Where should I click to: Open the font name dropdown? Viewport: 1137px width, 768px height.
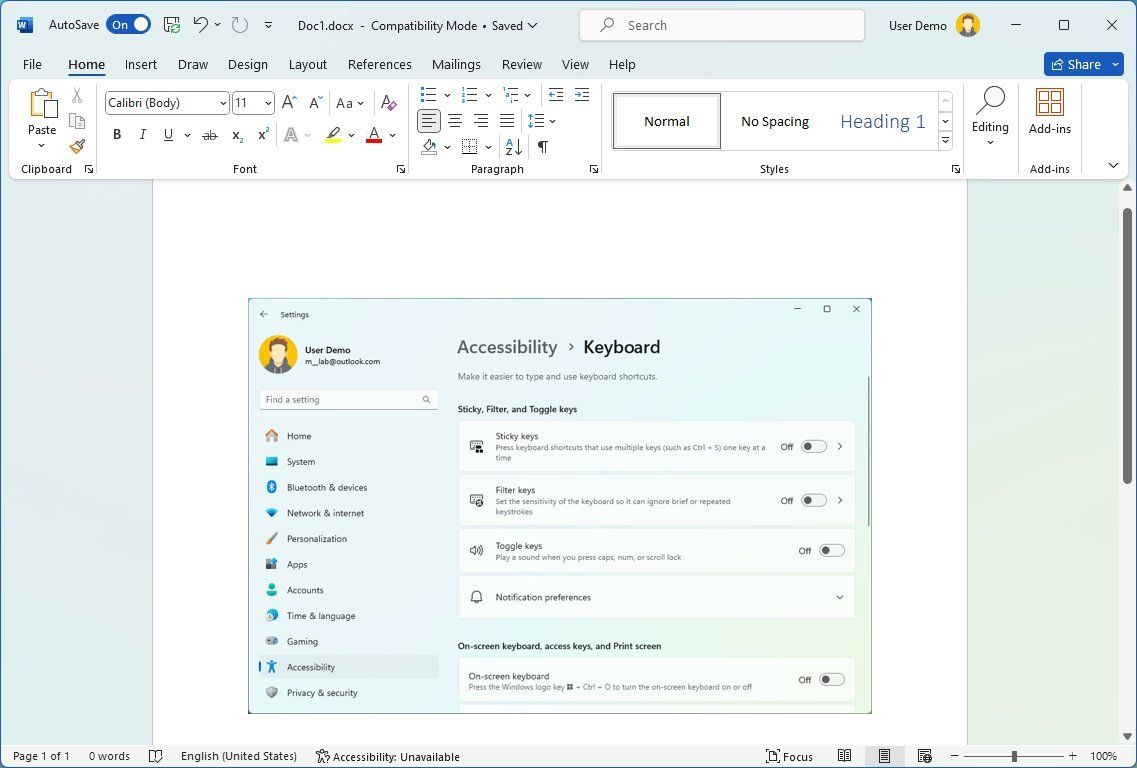223,103
